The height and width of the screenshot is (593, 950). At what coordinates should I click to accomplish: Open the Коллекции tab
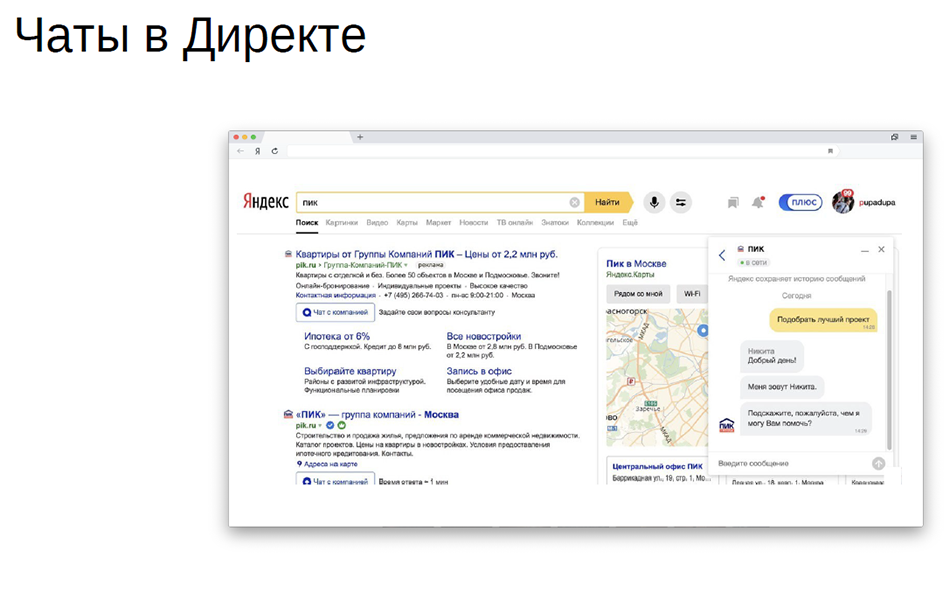pos(595,222)
